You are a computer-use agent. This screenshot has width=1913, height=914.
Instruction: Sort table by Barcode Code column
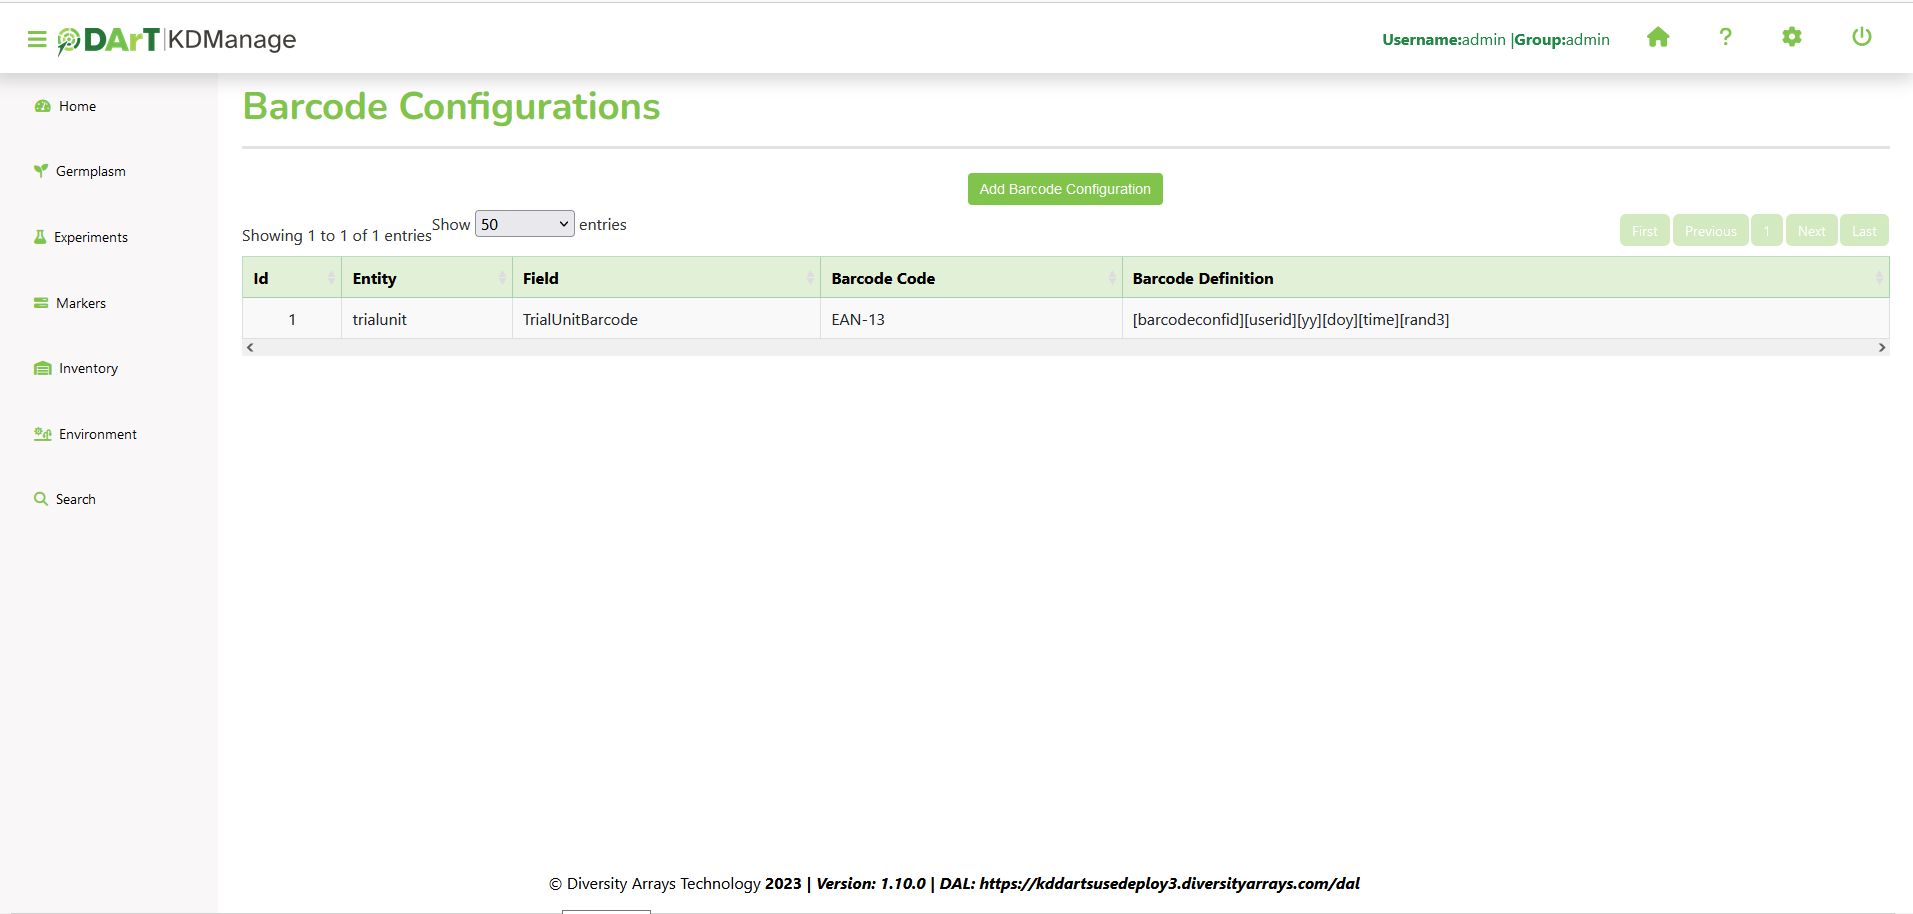970,278
